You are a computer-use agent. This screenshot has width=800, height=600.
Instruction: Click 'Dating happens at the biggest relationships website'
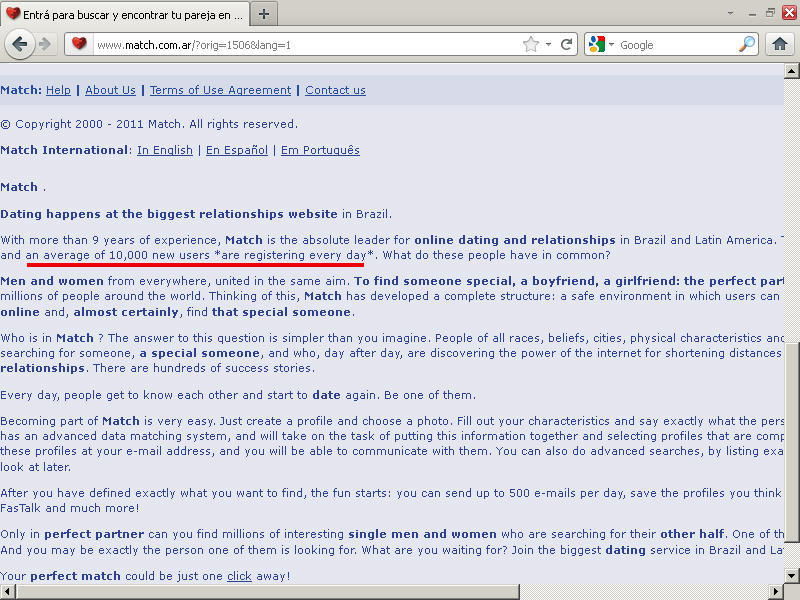coord(169,214)
